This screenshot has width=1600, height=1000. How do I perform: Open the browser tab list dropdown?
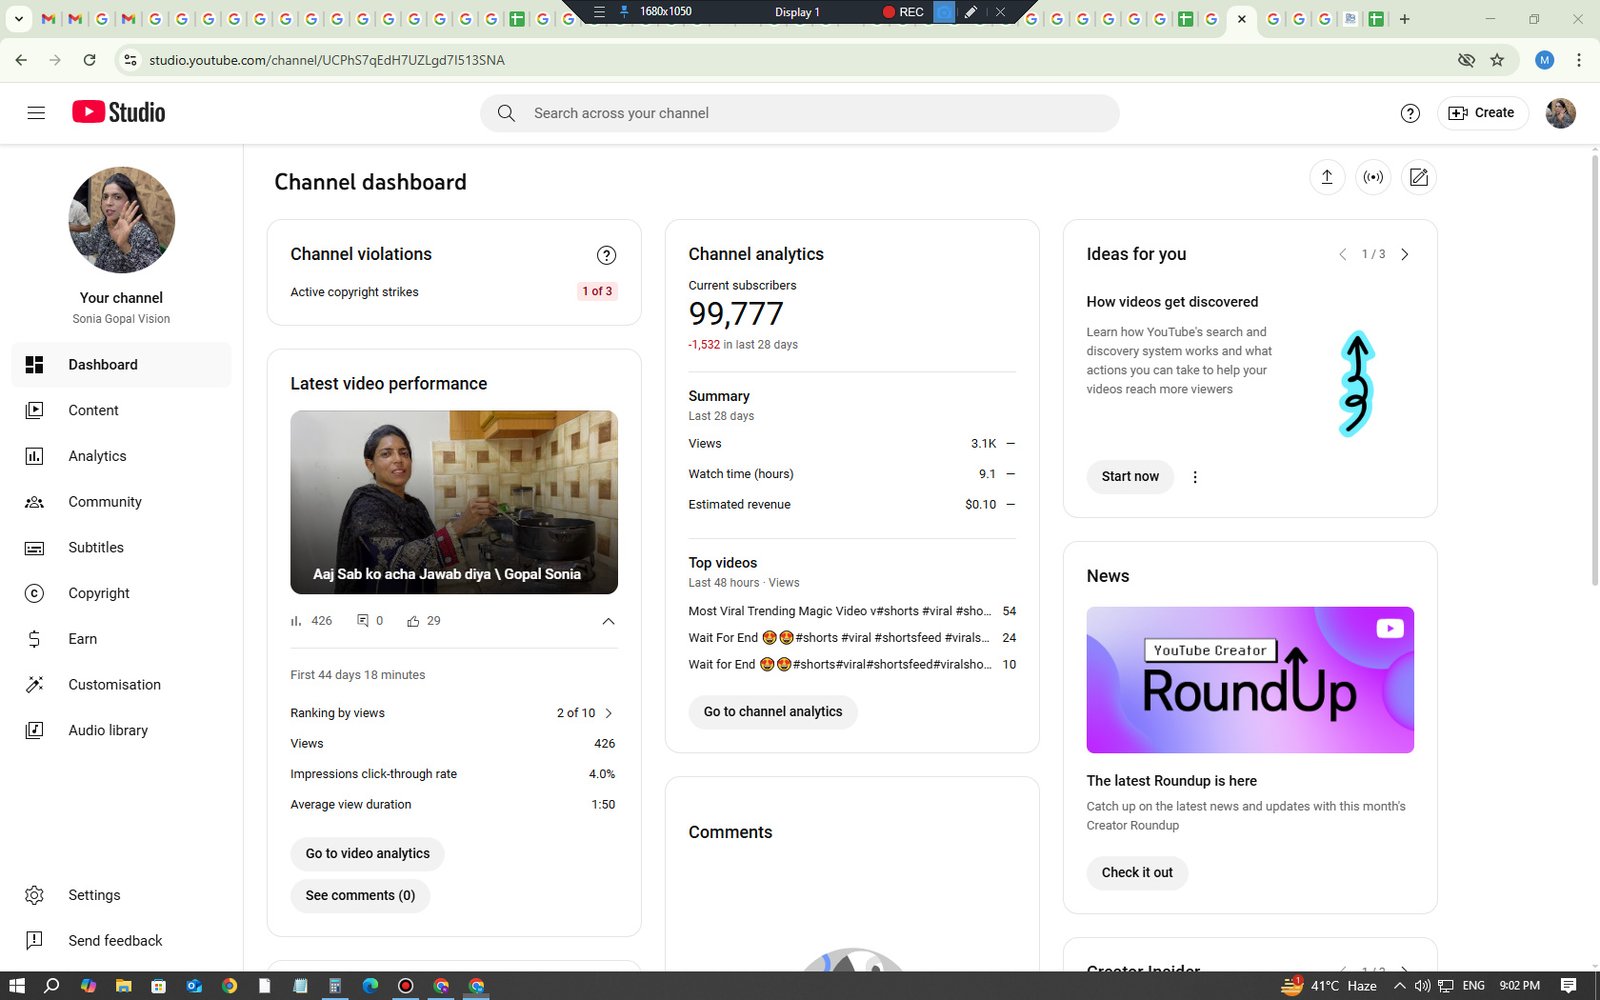19,19
